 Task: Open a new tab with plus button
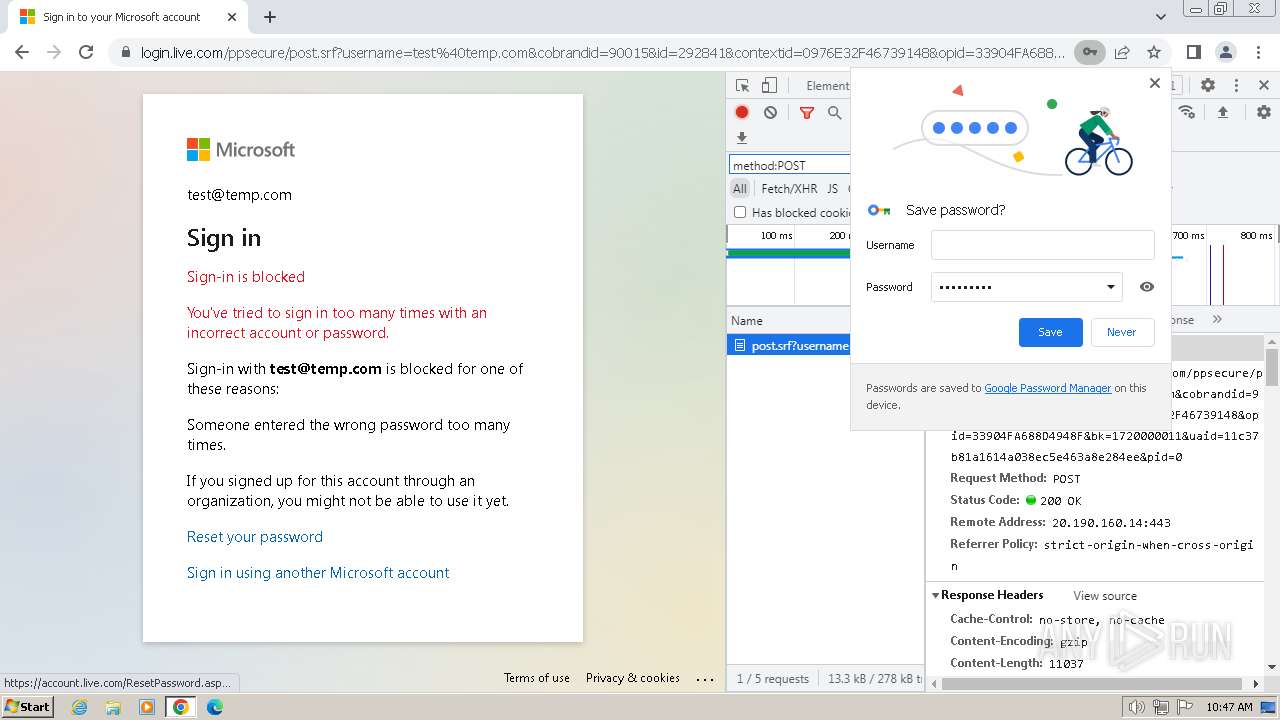click(269, 17)
